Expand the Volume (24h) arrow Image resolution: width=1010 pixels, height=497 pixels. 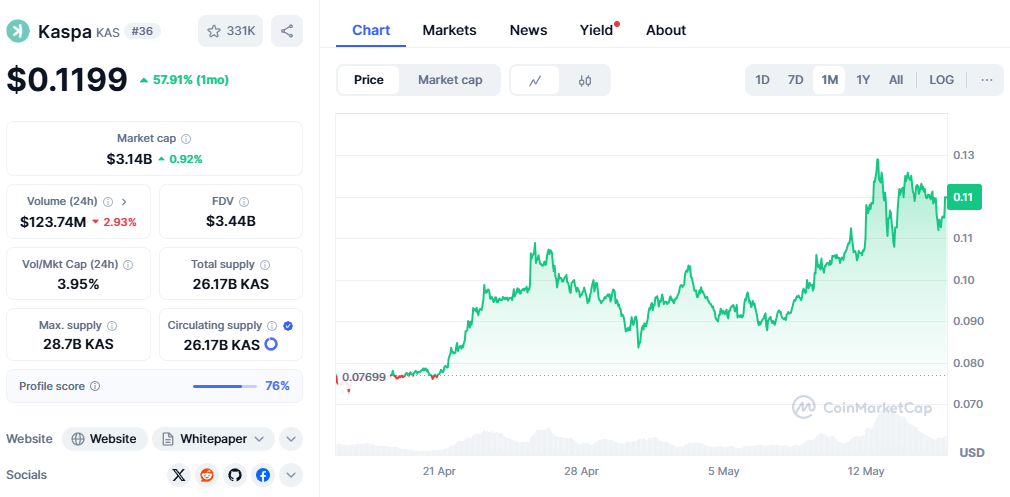[124, 202]
